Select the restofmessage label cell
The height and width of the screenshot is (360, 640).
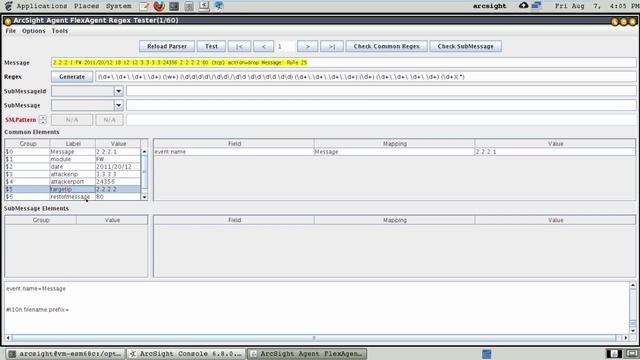pos(73,197)
